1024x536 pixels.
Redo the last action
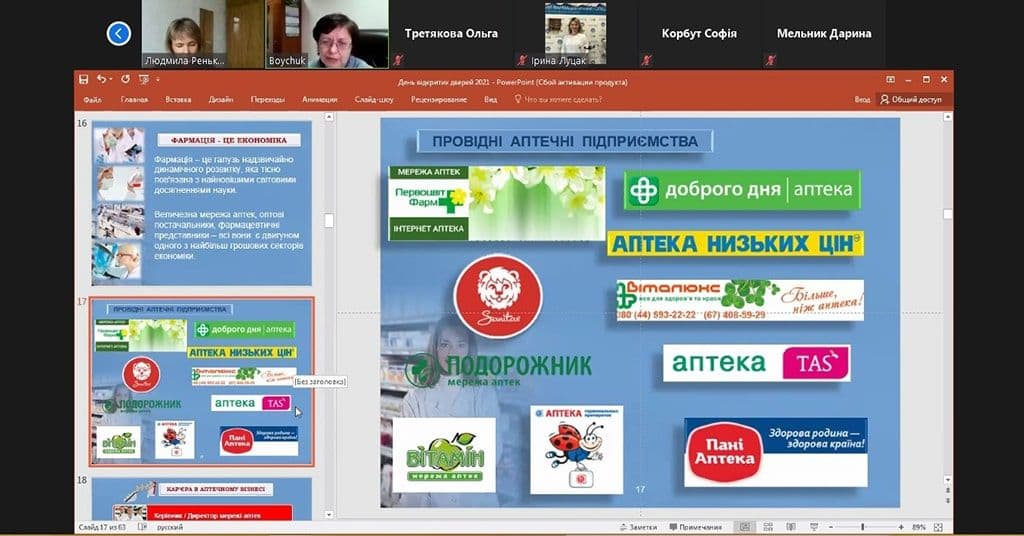125,80
